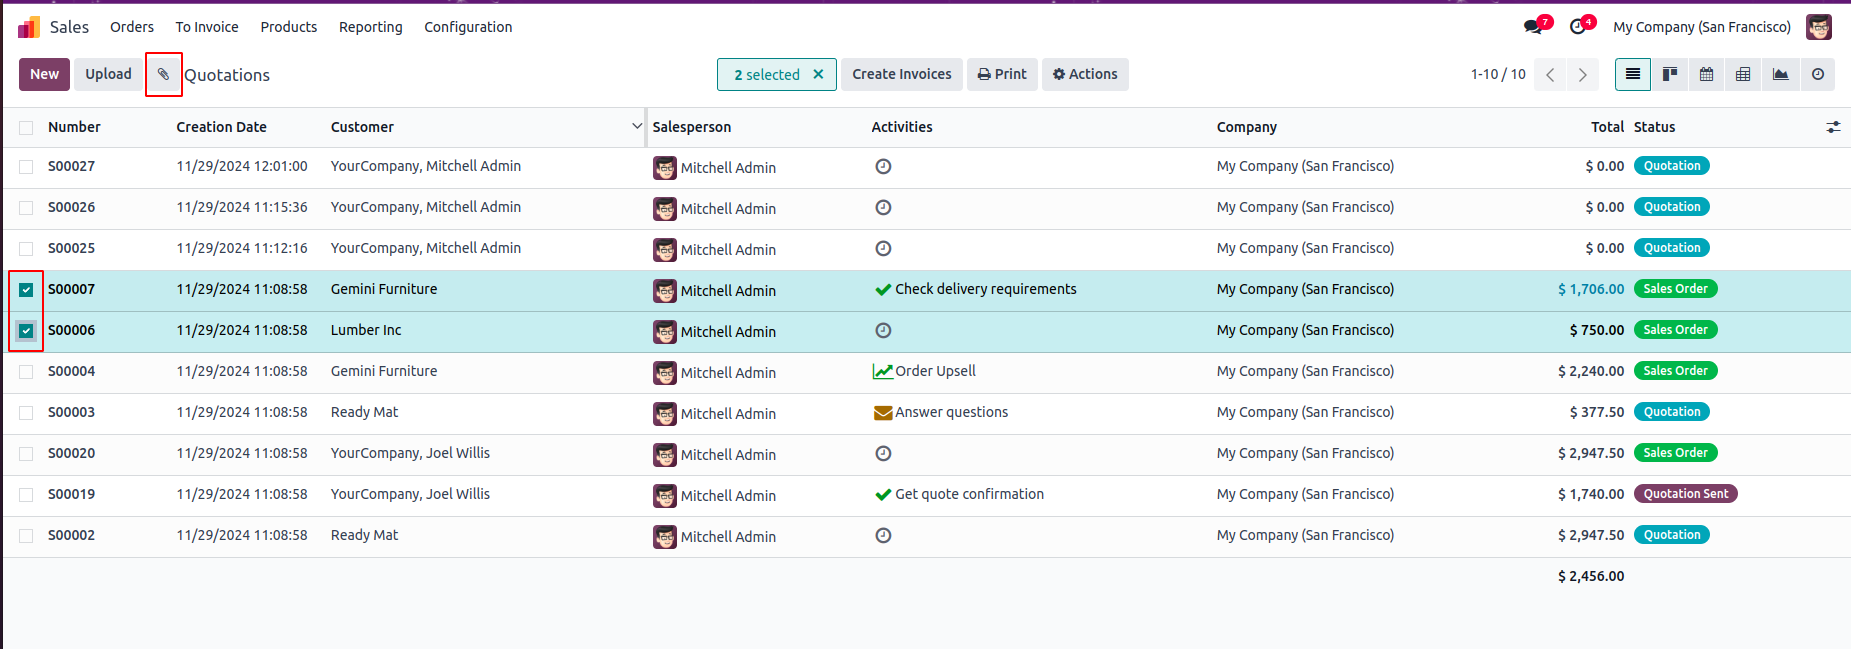Open the conversations messages icon
The width and height of the screenshot is (1851, 649).
pyautogui.click(x=1533, y=27)
